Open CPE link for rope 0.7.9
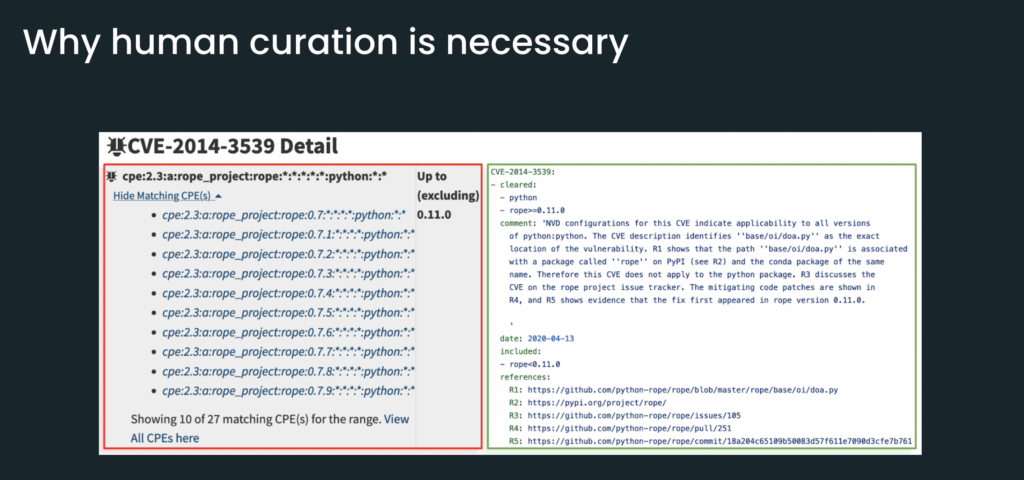Image resolution: width=1024 pixels, height=480 pixels. [289, 391]
